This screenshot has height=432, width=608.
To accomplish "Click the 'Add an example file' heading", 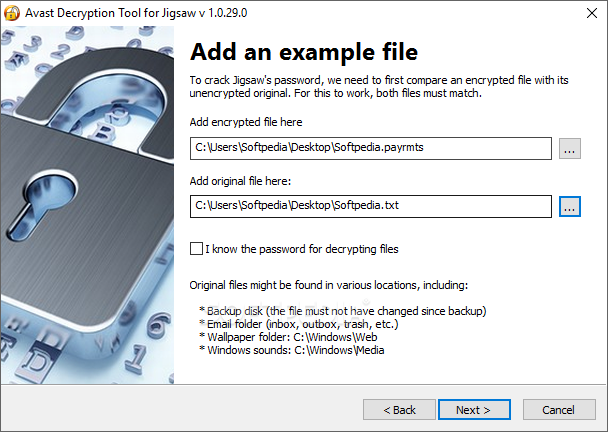I will [x=304, y=52].
